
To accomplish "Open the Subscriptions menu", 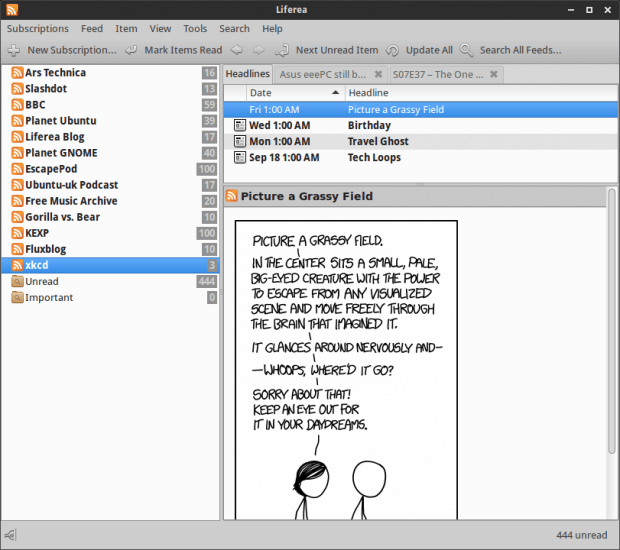I will click(38, 29).
